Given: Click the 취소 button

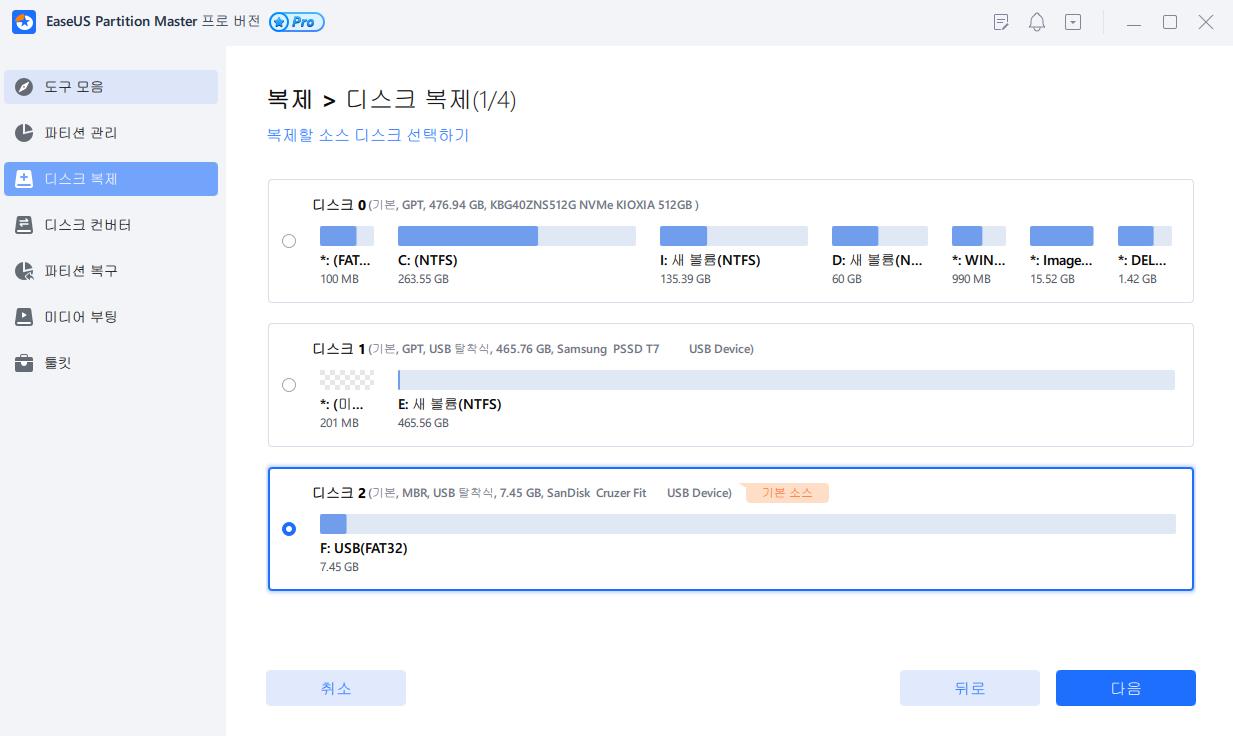Looking at the screenshot, I should (x=335, y=688).
